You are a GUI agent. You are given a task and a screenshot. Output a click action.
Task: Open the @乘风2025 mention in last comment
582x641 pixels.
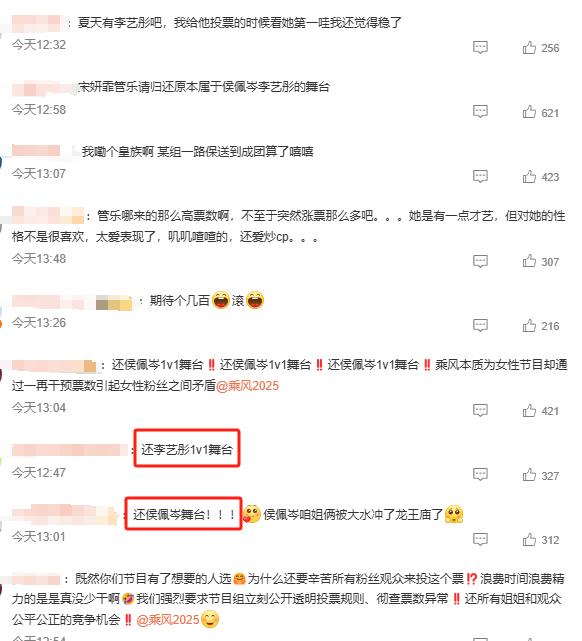pyautogui.click(x=168, y=620)
